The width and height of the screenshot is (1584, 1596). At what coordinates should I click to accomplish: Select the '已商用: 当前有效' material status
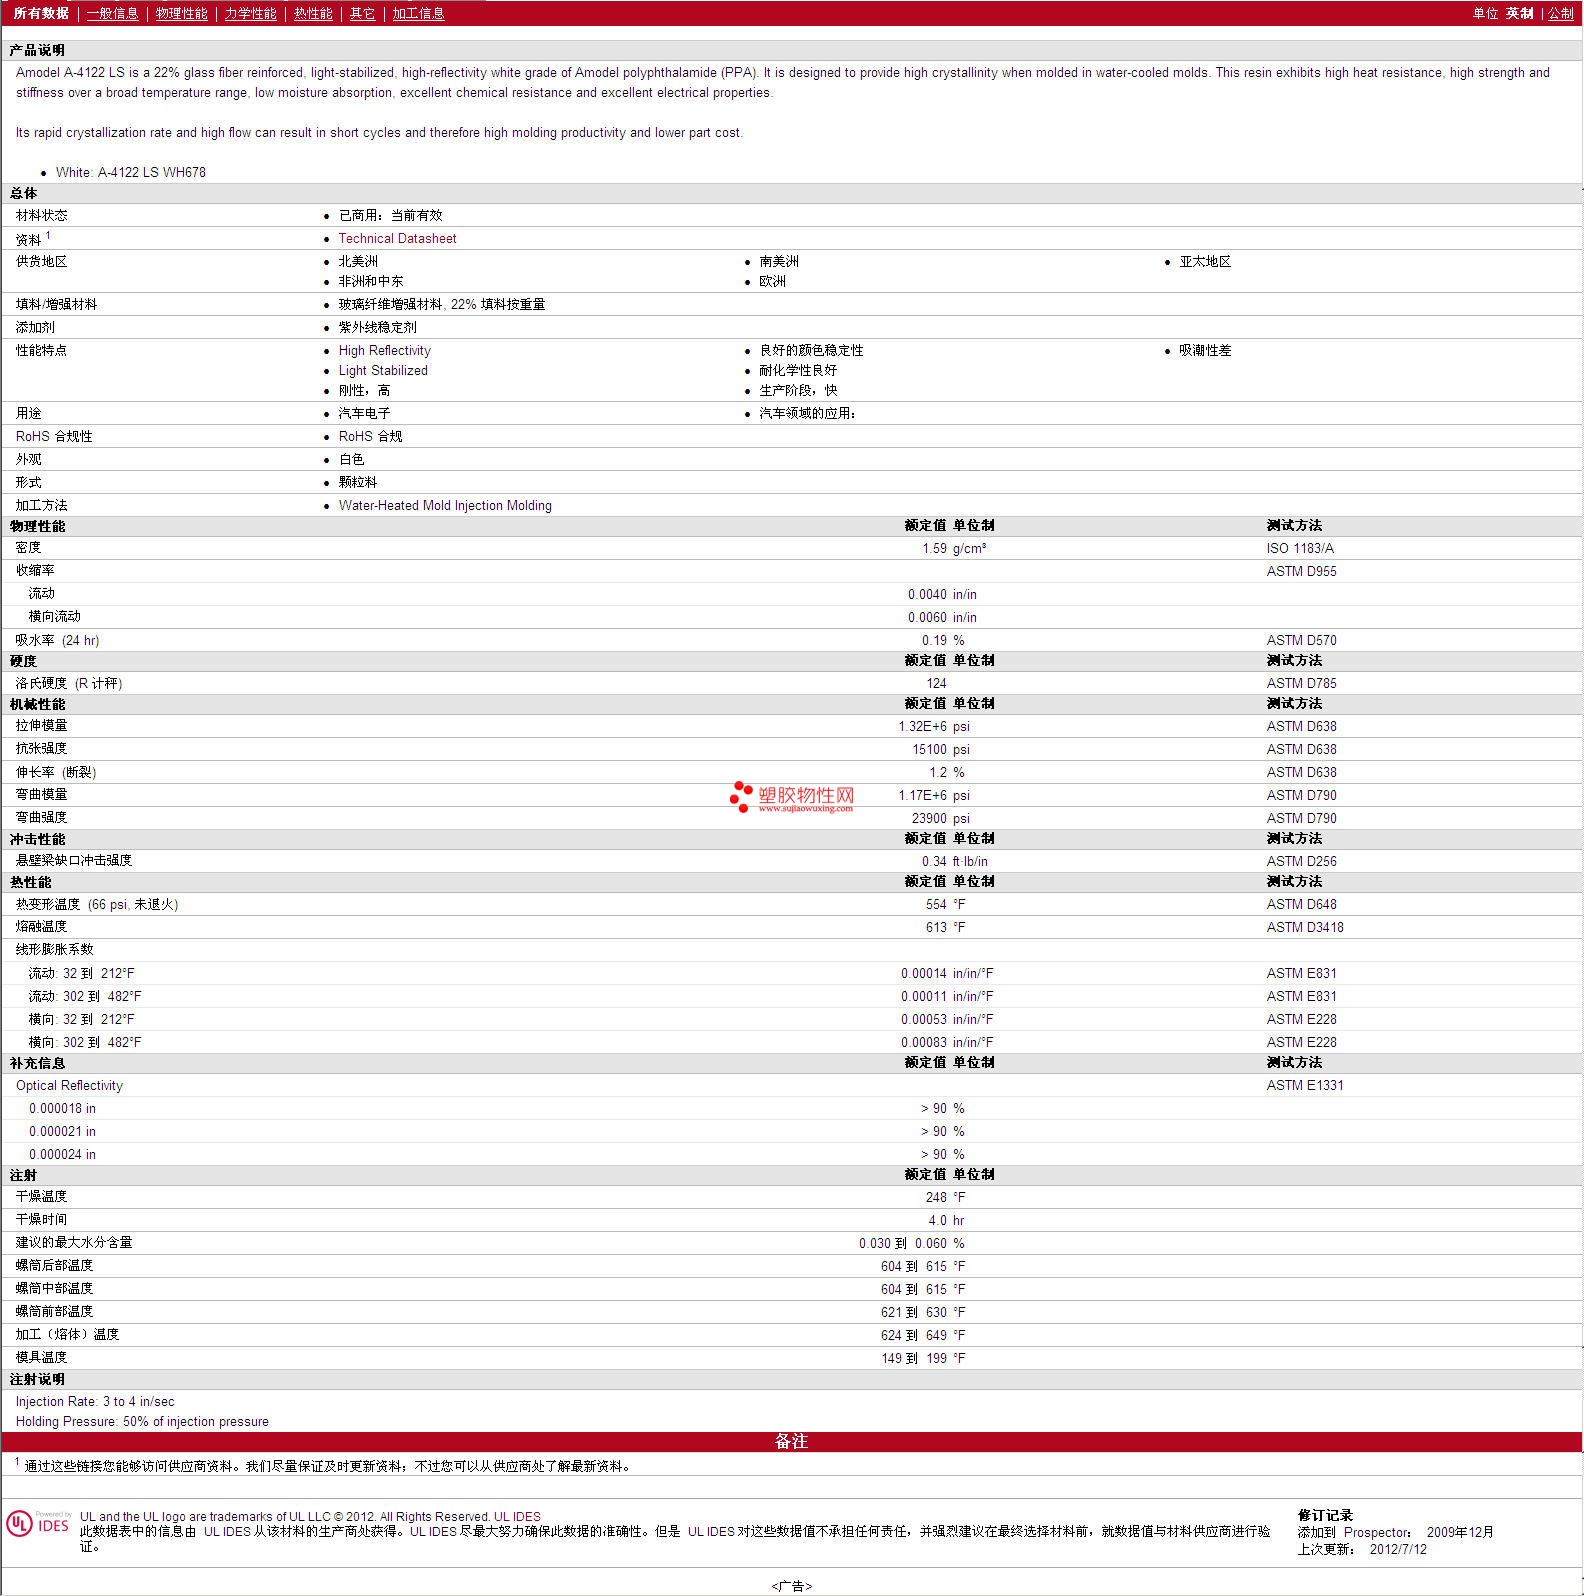point(390,215)
